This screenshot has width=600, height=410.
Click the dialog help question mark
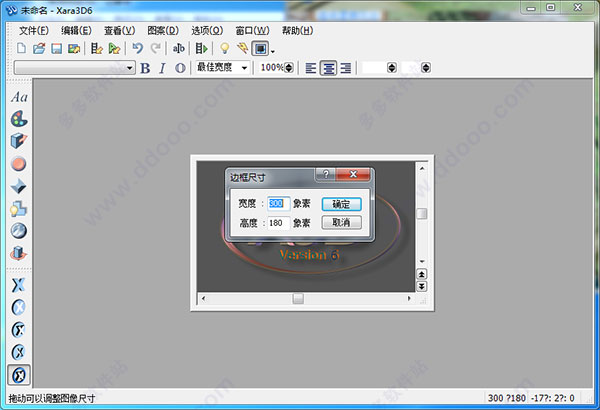pos(326,174)
